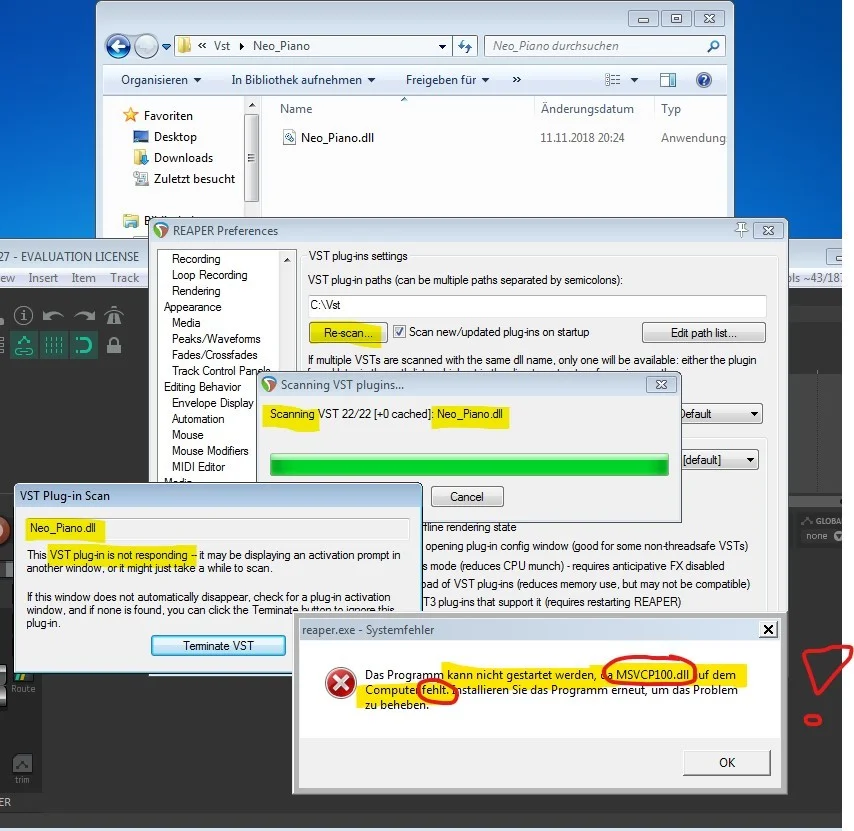The width and height of the screenshot is (854, 831).
Task: Sort files by the Name column
Action: [296, 109]
